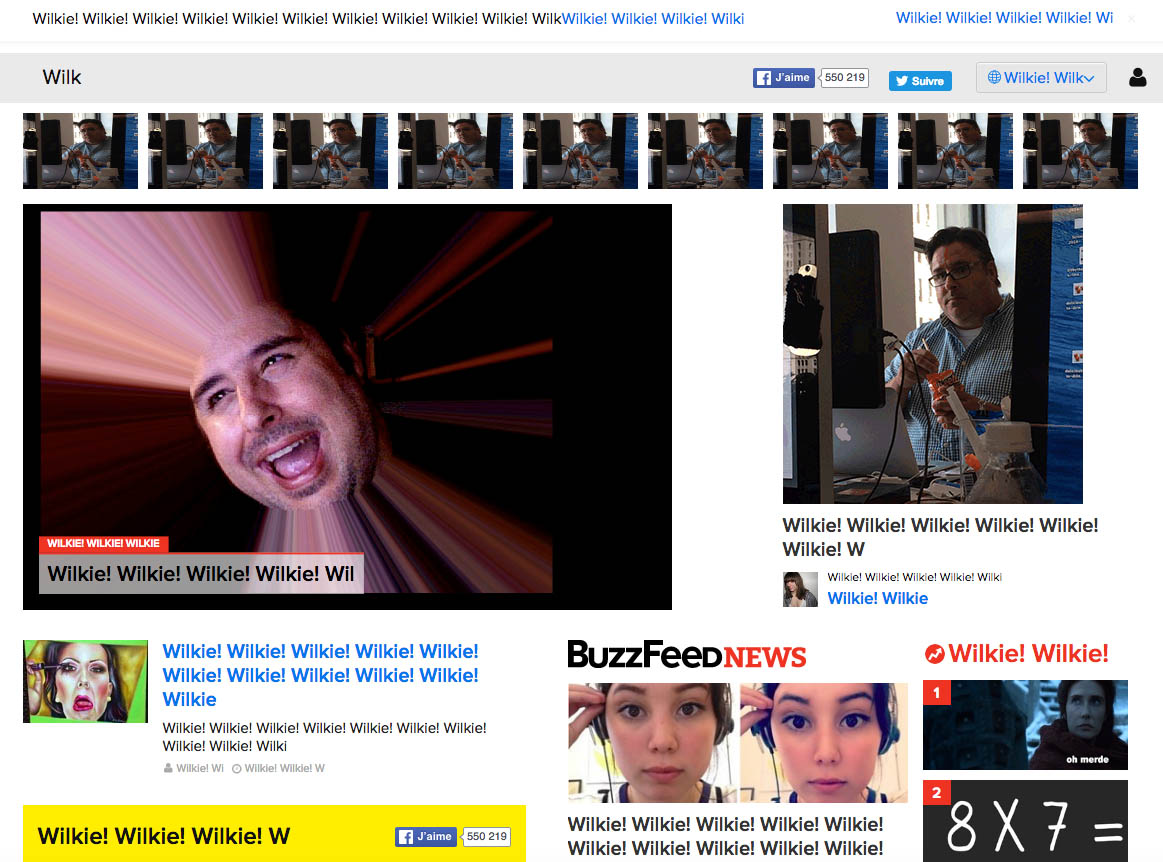
Task: Click the first thumbnail in the top image strip
Action: click(80, 151)
